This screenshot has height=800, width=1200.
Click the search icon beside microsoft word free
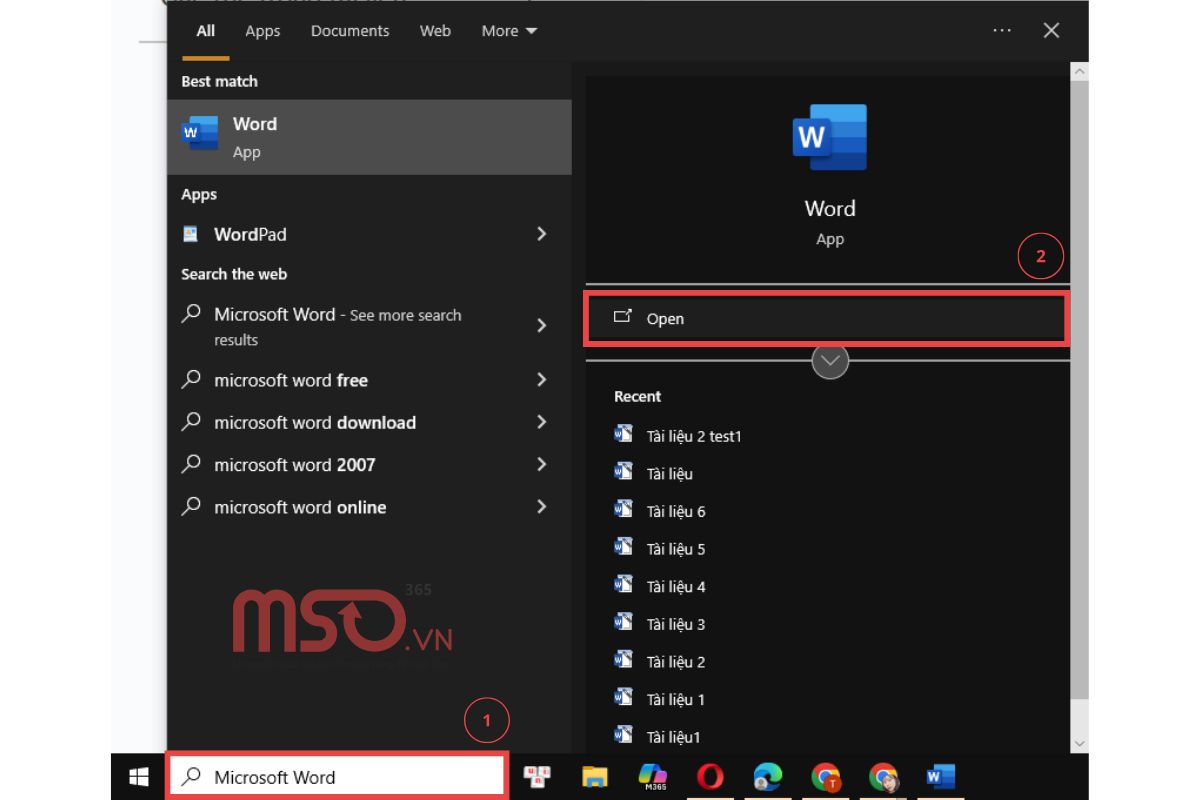[x=190, y=379]
